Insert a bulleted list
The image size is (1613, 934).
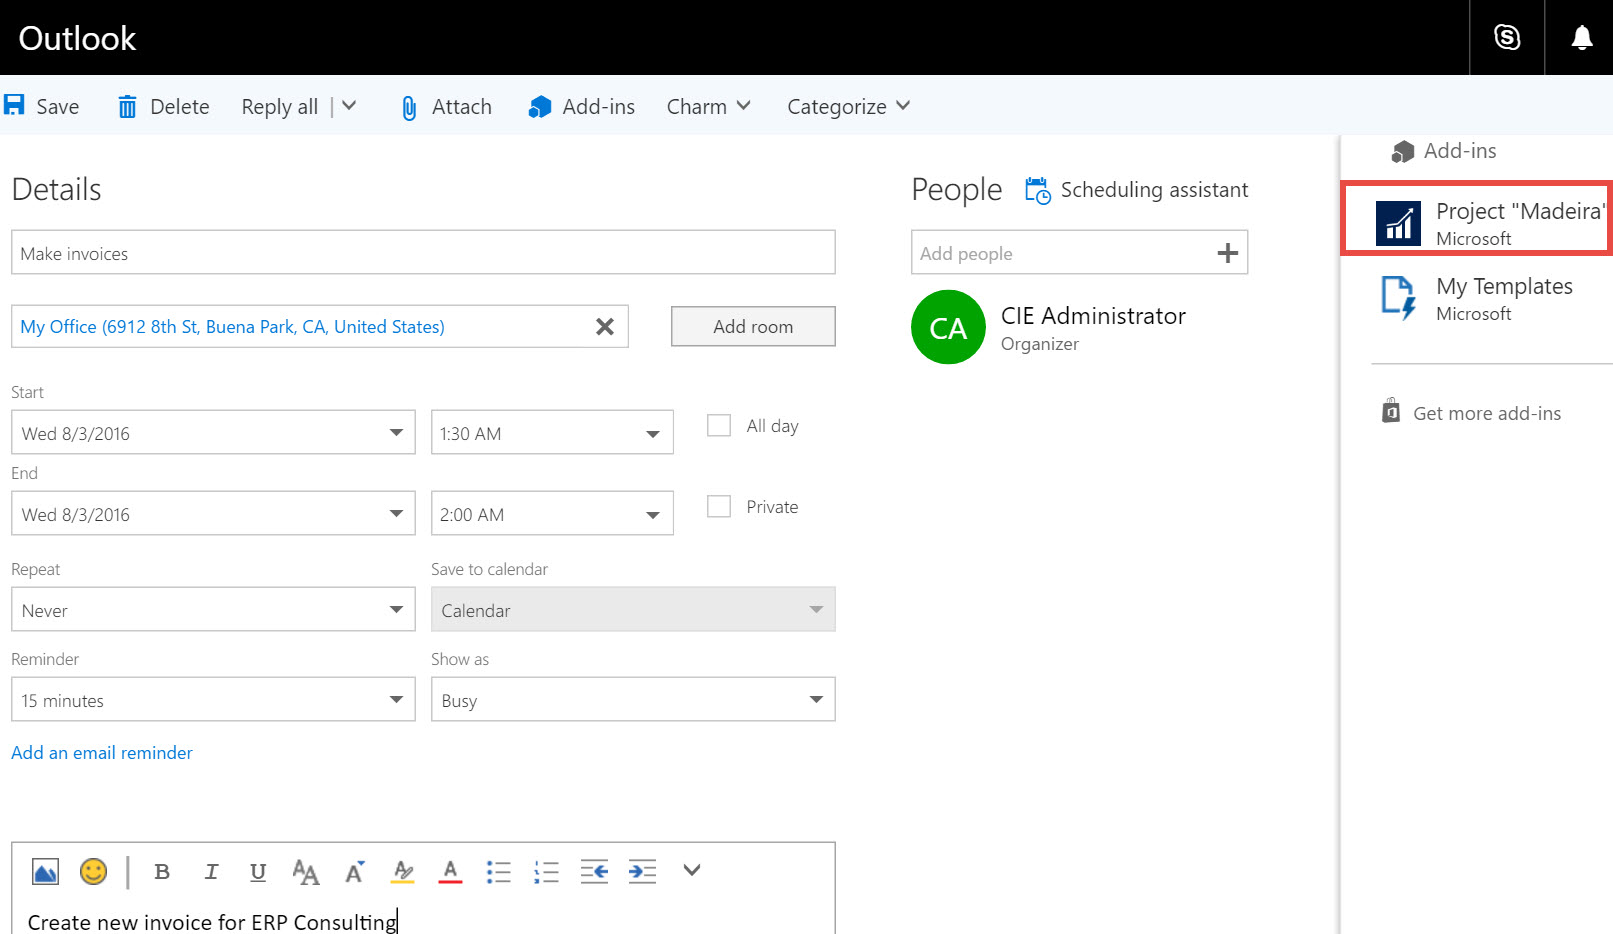498,872
